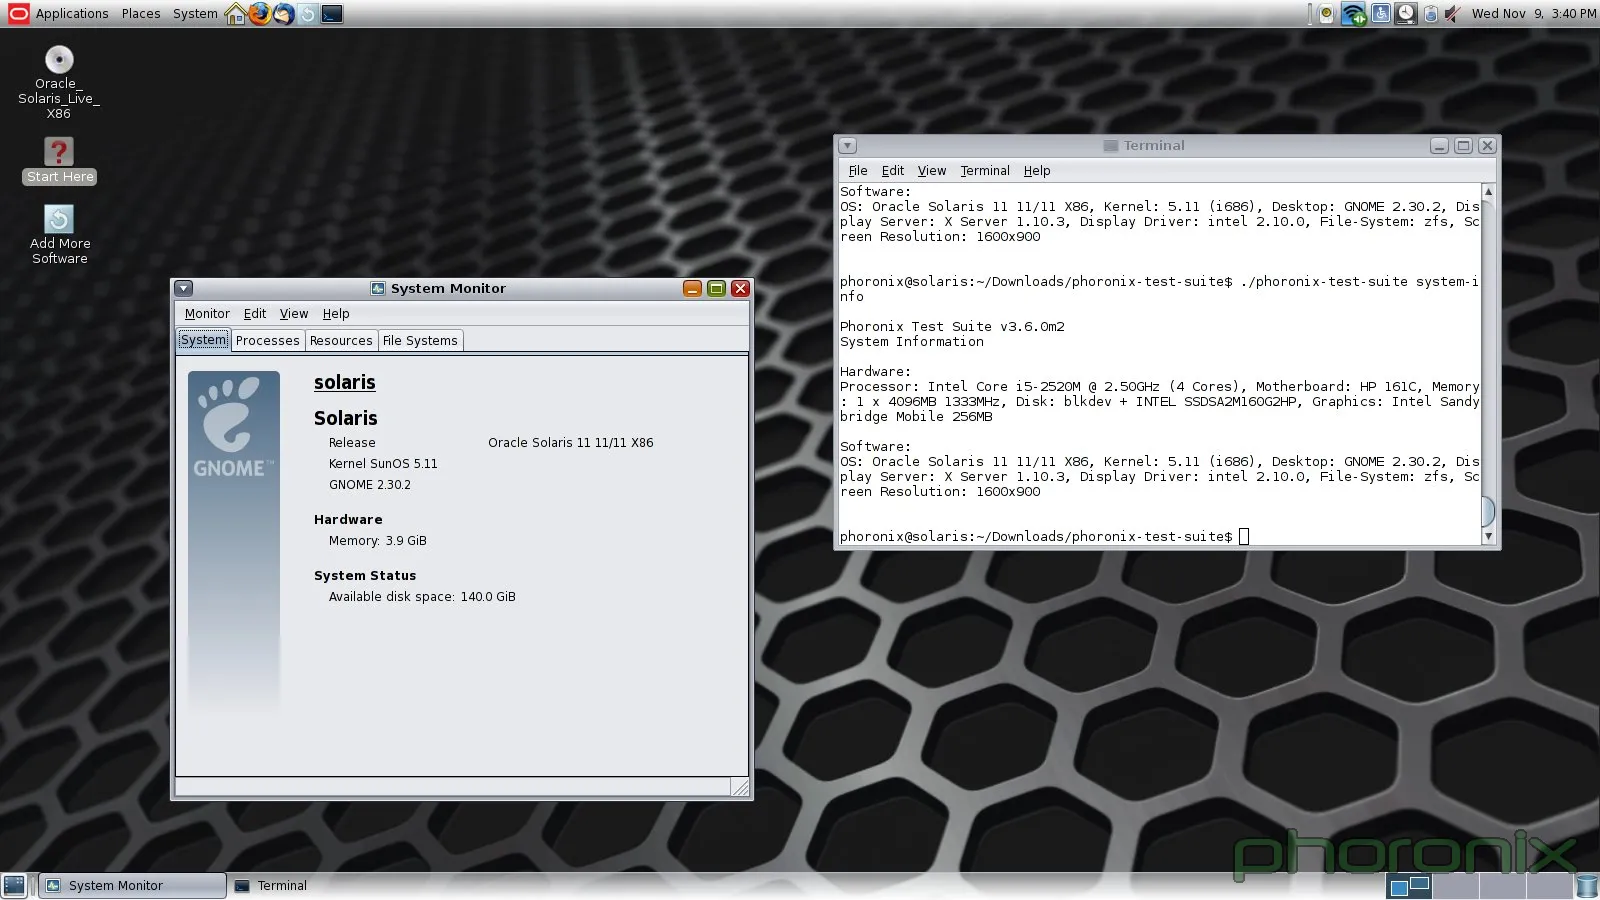Click the 'Memory: 3.9 GiB' line
1600x900 pixels.
378,540
